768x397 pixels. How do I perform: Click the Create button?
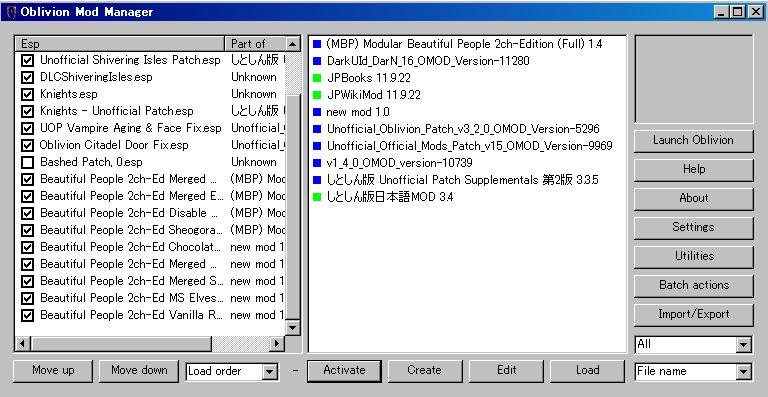pos(425,371)
